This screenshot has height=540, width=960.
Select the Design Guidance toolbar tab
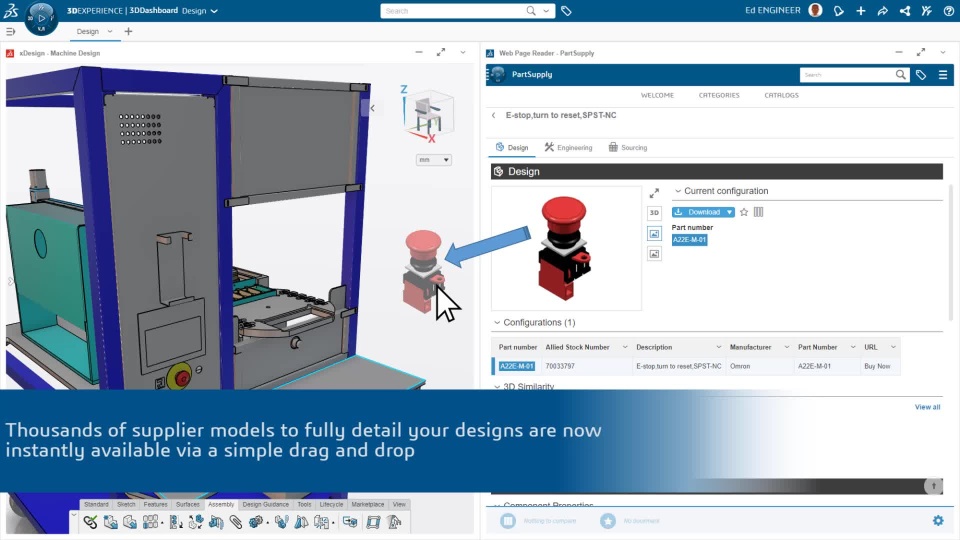(266, 504)
